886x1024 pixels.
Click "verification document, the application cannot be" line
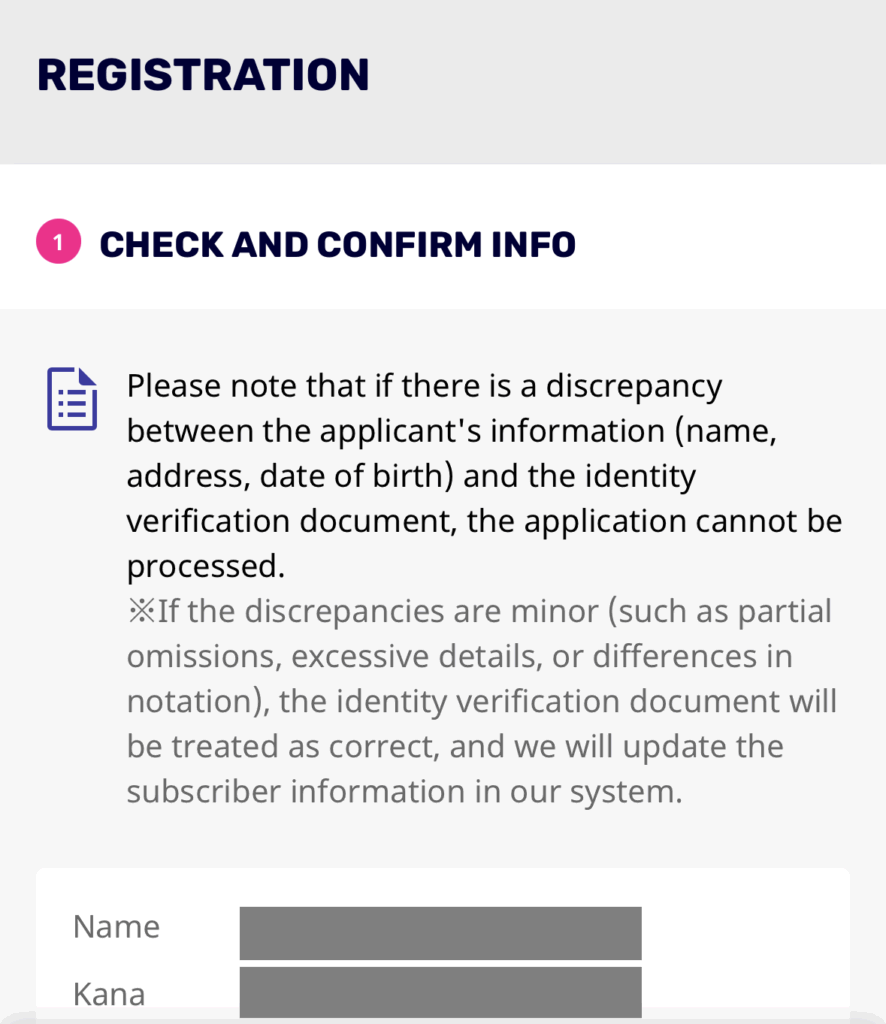(x=484, y=522)
